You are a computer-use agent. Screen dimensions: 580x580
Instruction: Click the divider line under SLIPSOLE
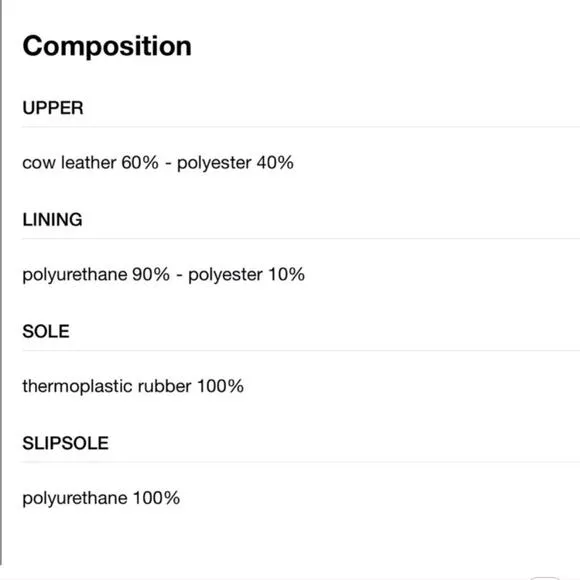point(301,462)
